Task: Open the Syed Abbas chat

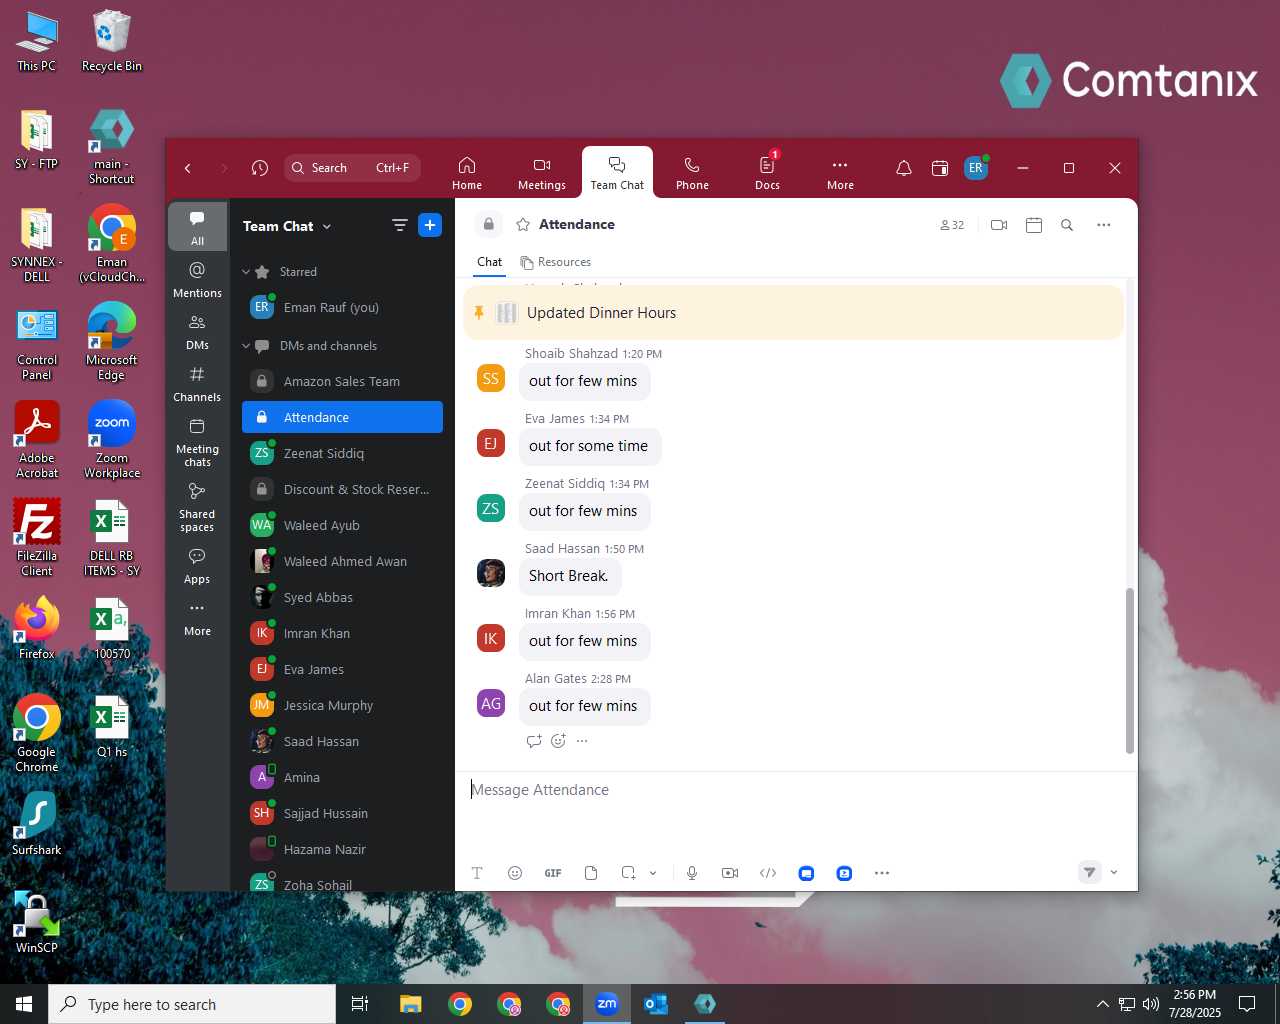Action: click(342, 597)
